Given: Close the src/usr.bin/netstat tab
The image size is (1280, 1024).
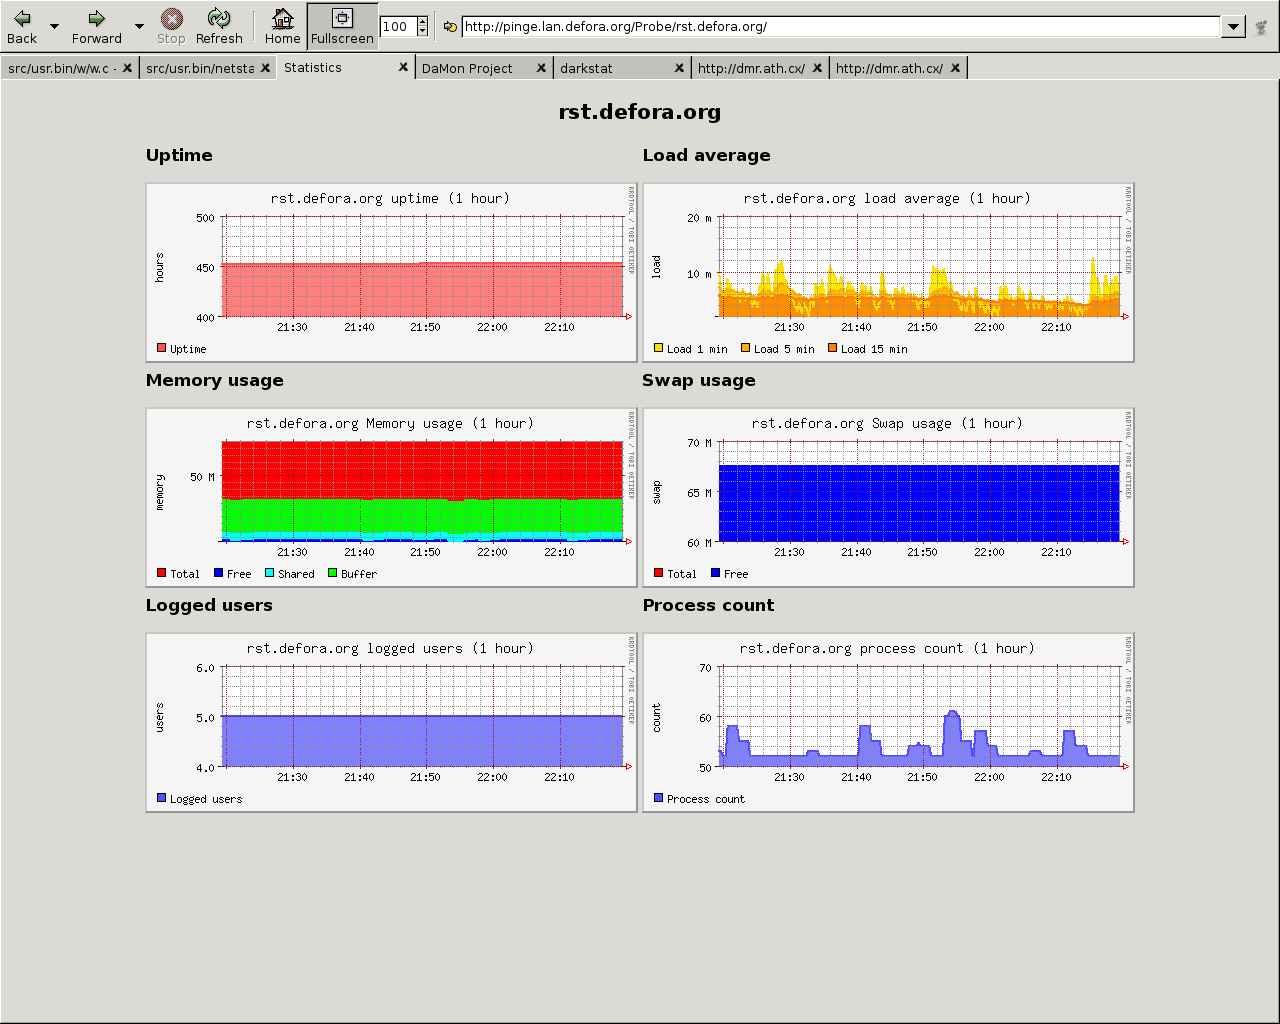Looking at the screenshot, I should pyautogui.click(x=265, y=68).
